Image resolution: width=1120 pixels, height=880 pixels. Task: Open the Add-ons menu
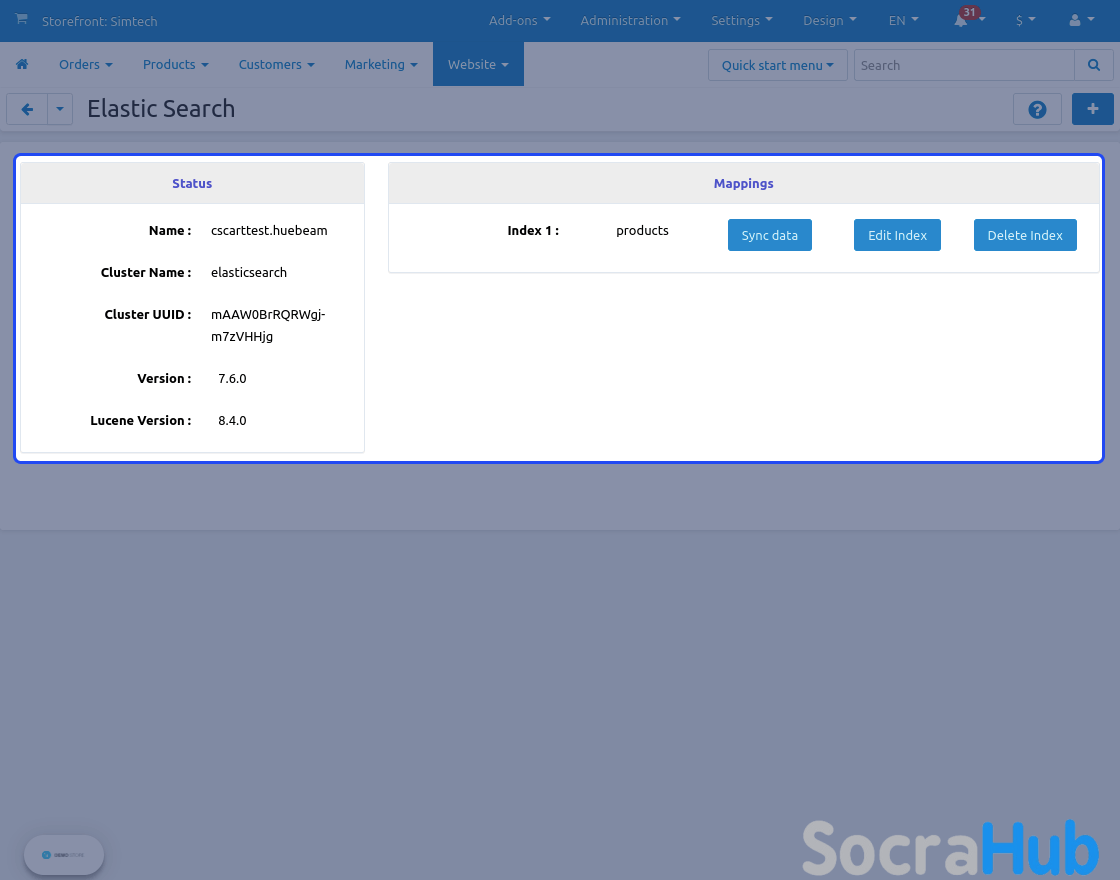519,20
